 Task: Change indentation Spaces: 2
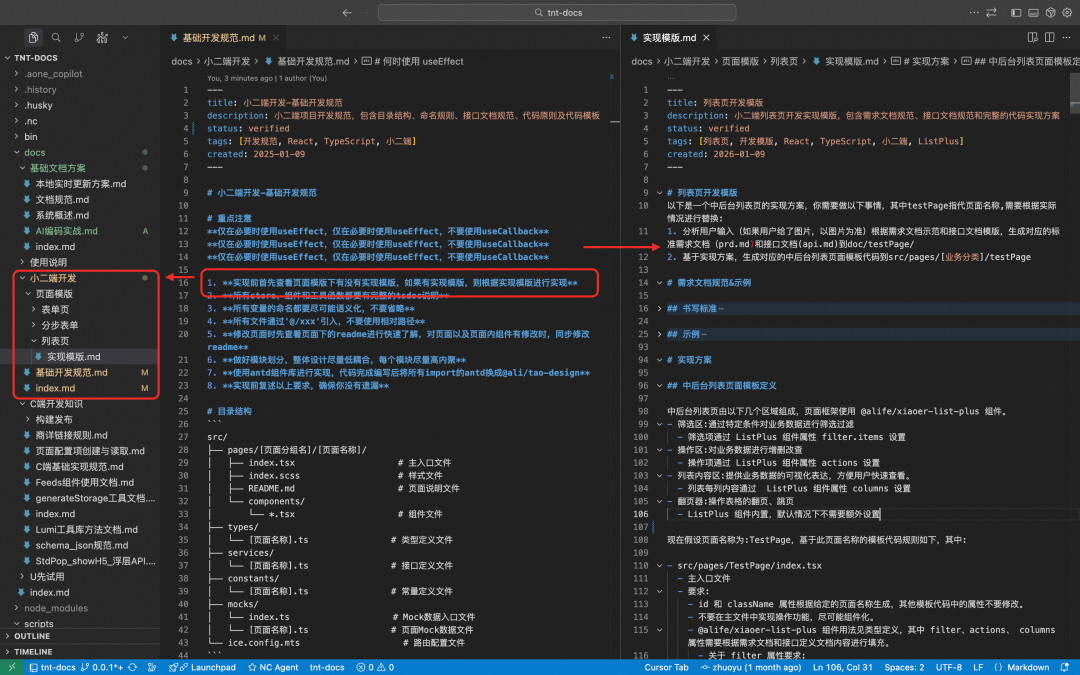[x=904, y=667]
